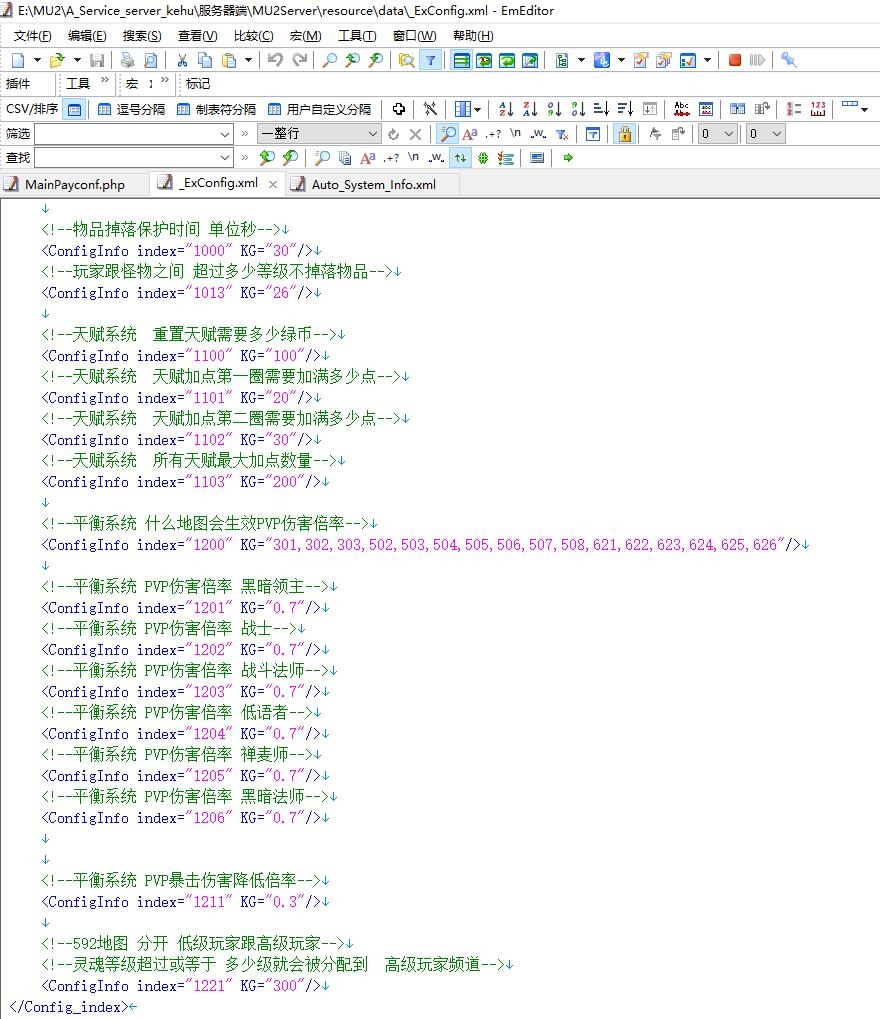Image resolution: width=880 pixels, height=1019 pixels.
Task: Open the New file dropdown arrow
Action: click(37, 60)
